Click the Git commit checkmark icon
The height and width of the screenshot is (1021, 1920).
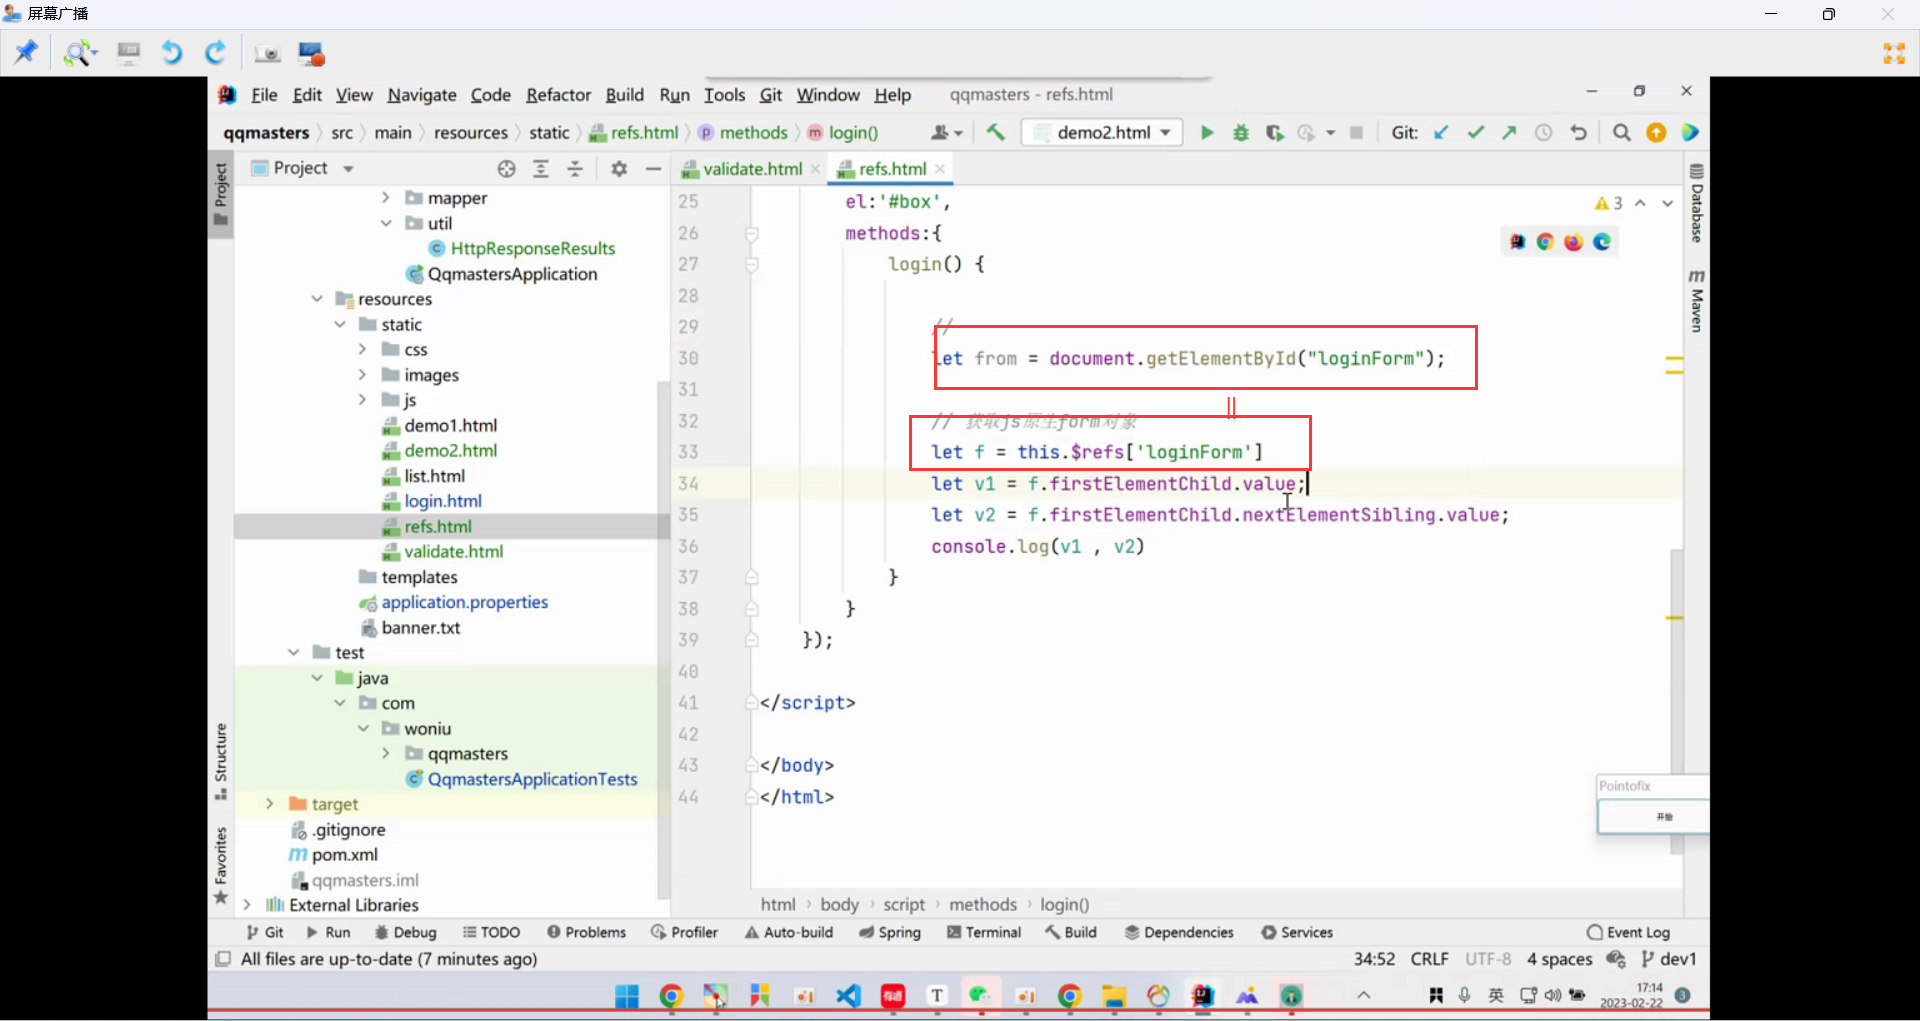[1475, 133]
